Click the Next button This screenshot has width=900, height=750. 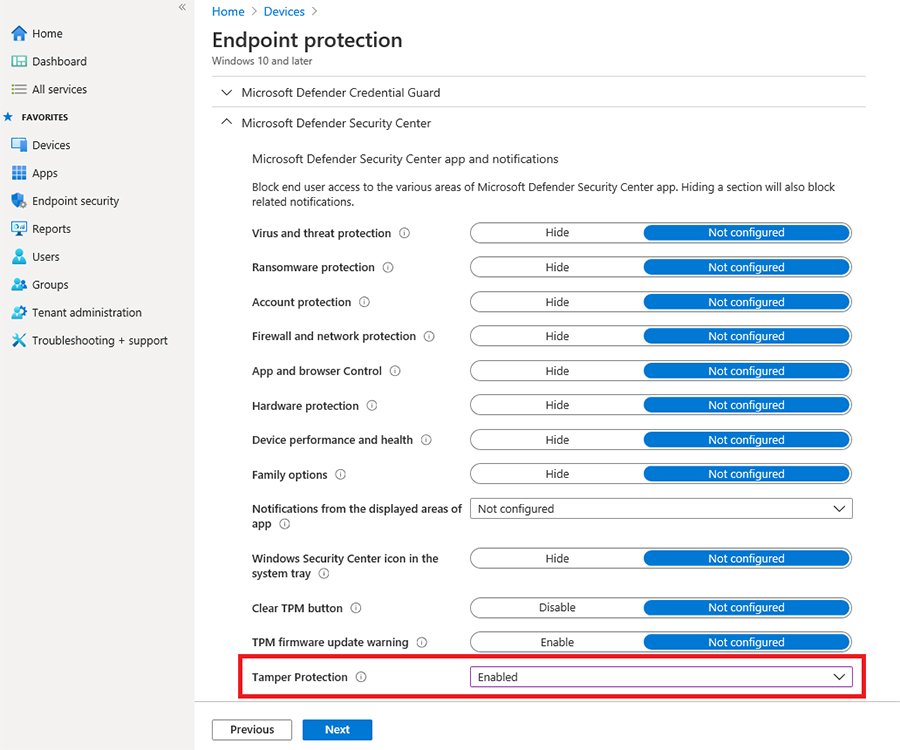pos(337,729)
